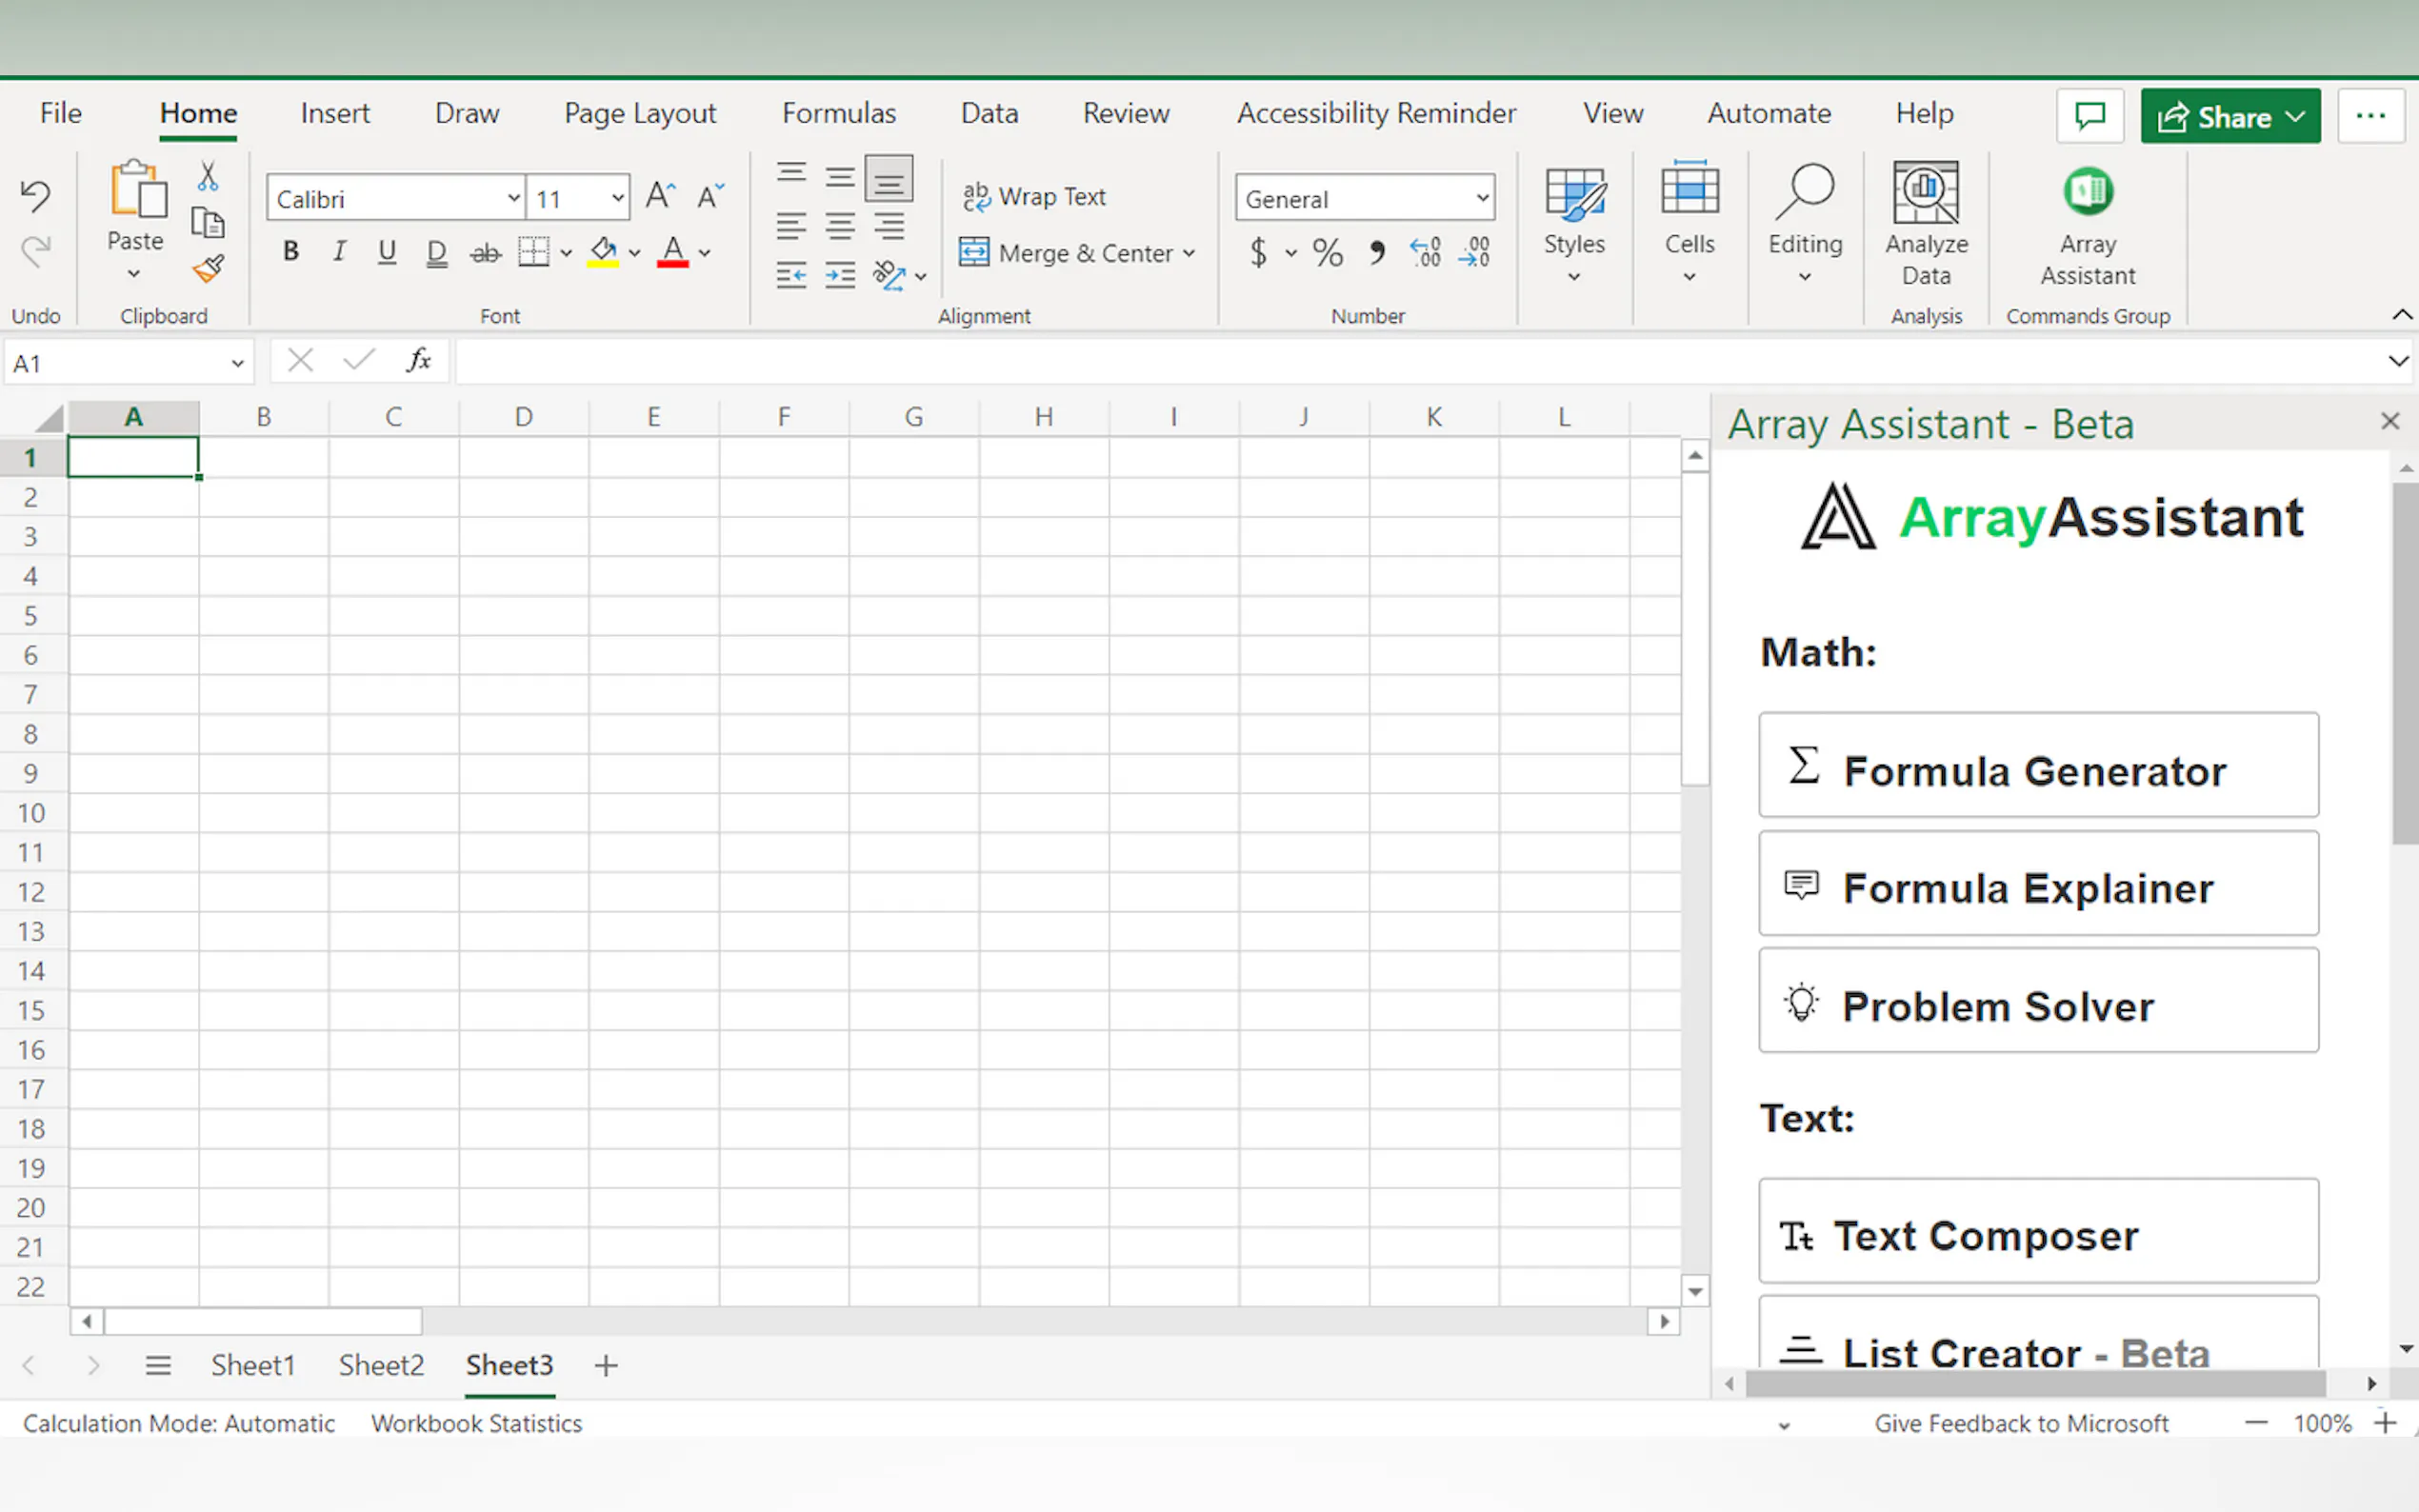Open the Insert Function dialog
Screen dimensions: 2419x1512
click(x=418, y=360)
